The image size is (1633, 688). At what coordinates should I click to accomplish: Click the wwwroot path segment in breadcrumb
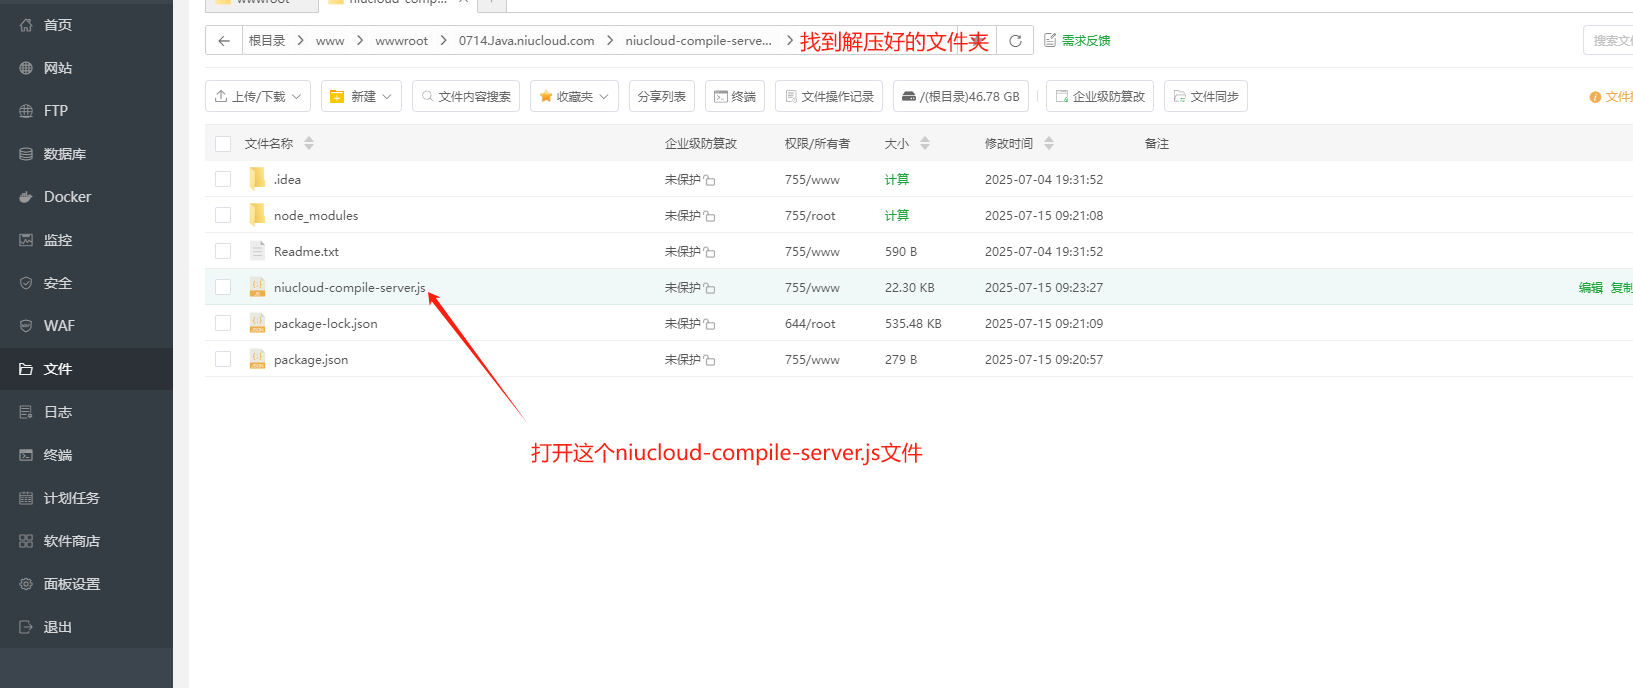point(401,41)
